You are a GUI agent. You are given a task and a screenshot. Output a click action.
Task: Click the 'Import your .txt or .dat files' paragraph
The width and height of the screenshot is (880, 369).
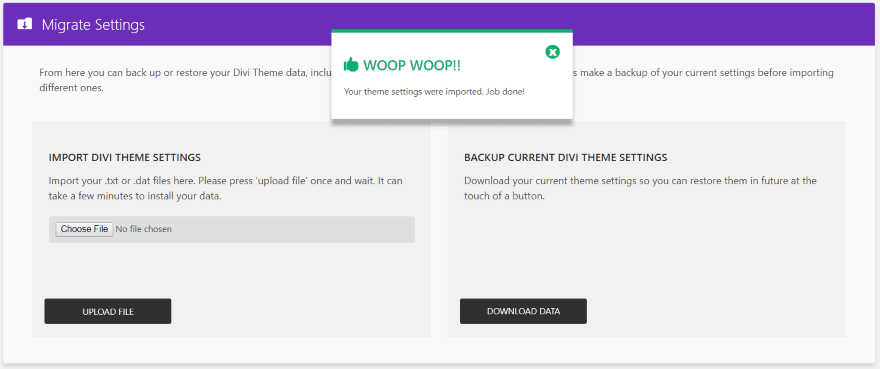(x=226, y=189)
